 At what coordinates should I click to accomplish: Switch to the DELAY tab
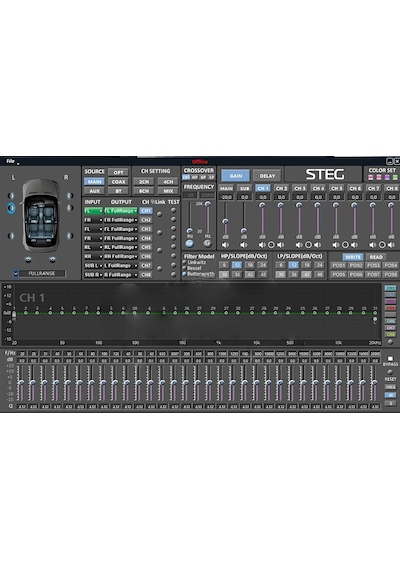click(x=267, y=176)
